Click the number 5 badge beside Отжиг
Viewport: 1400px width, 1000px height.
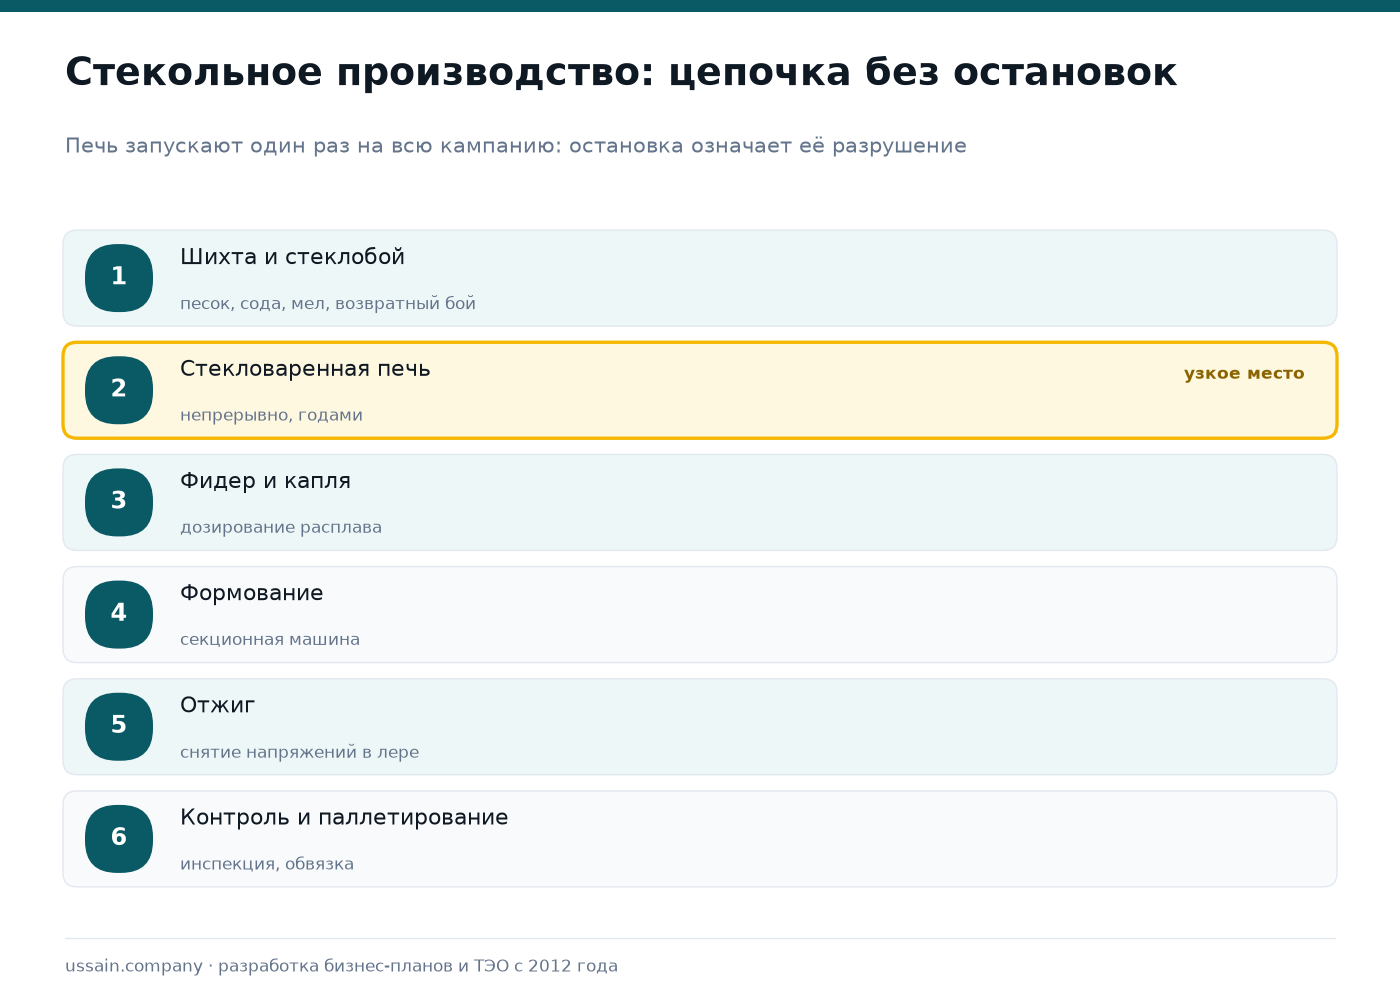point(119,726)
